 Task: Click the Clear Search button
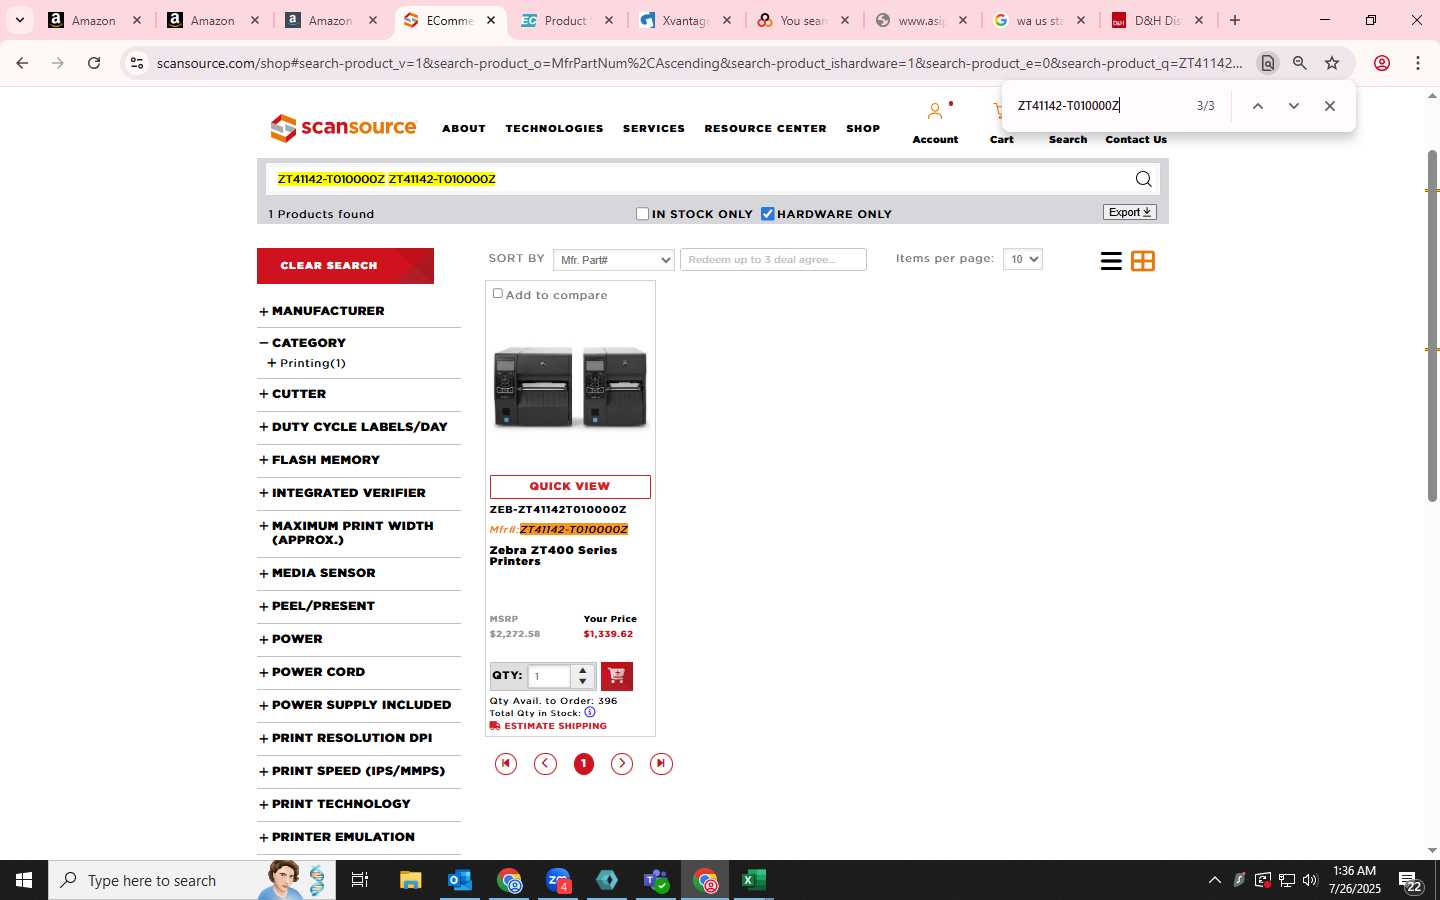click(x=345, y=266)
